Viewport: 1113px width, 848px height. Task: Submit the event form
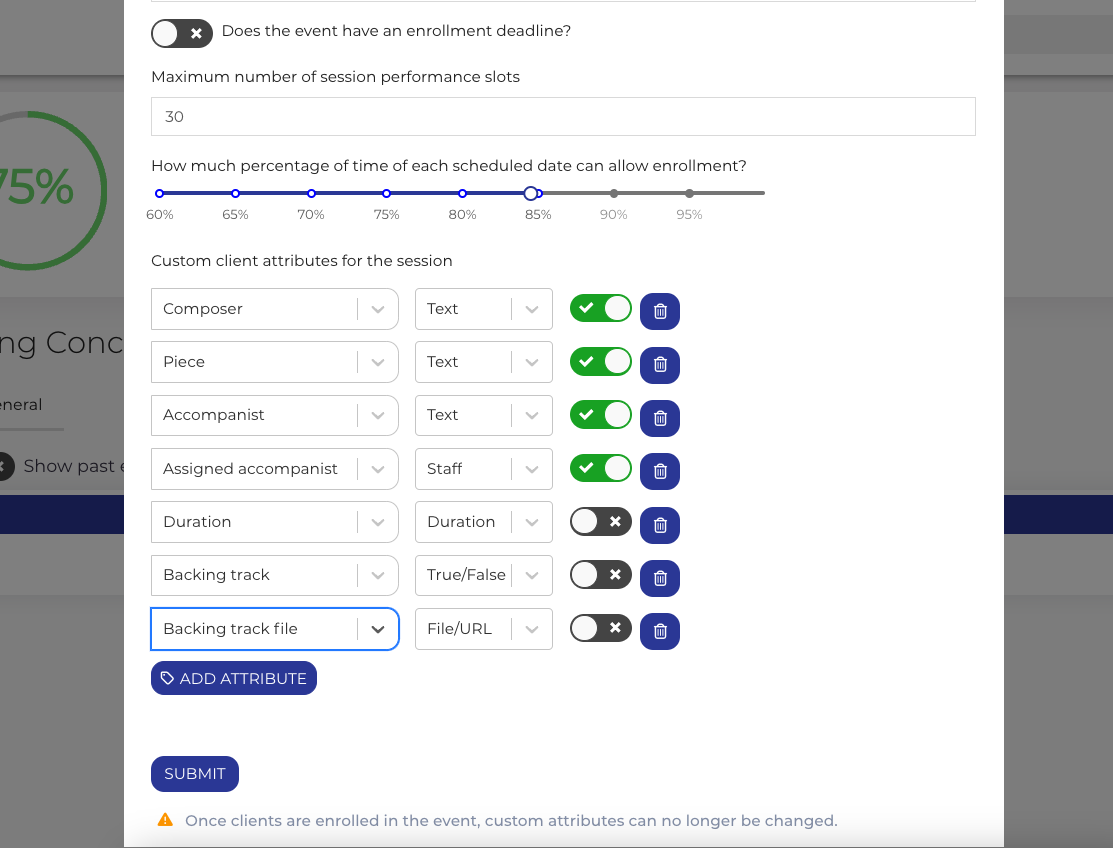[x=195, y=774]
